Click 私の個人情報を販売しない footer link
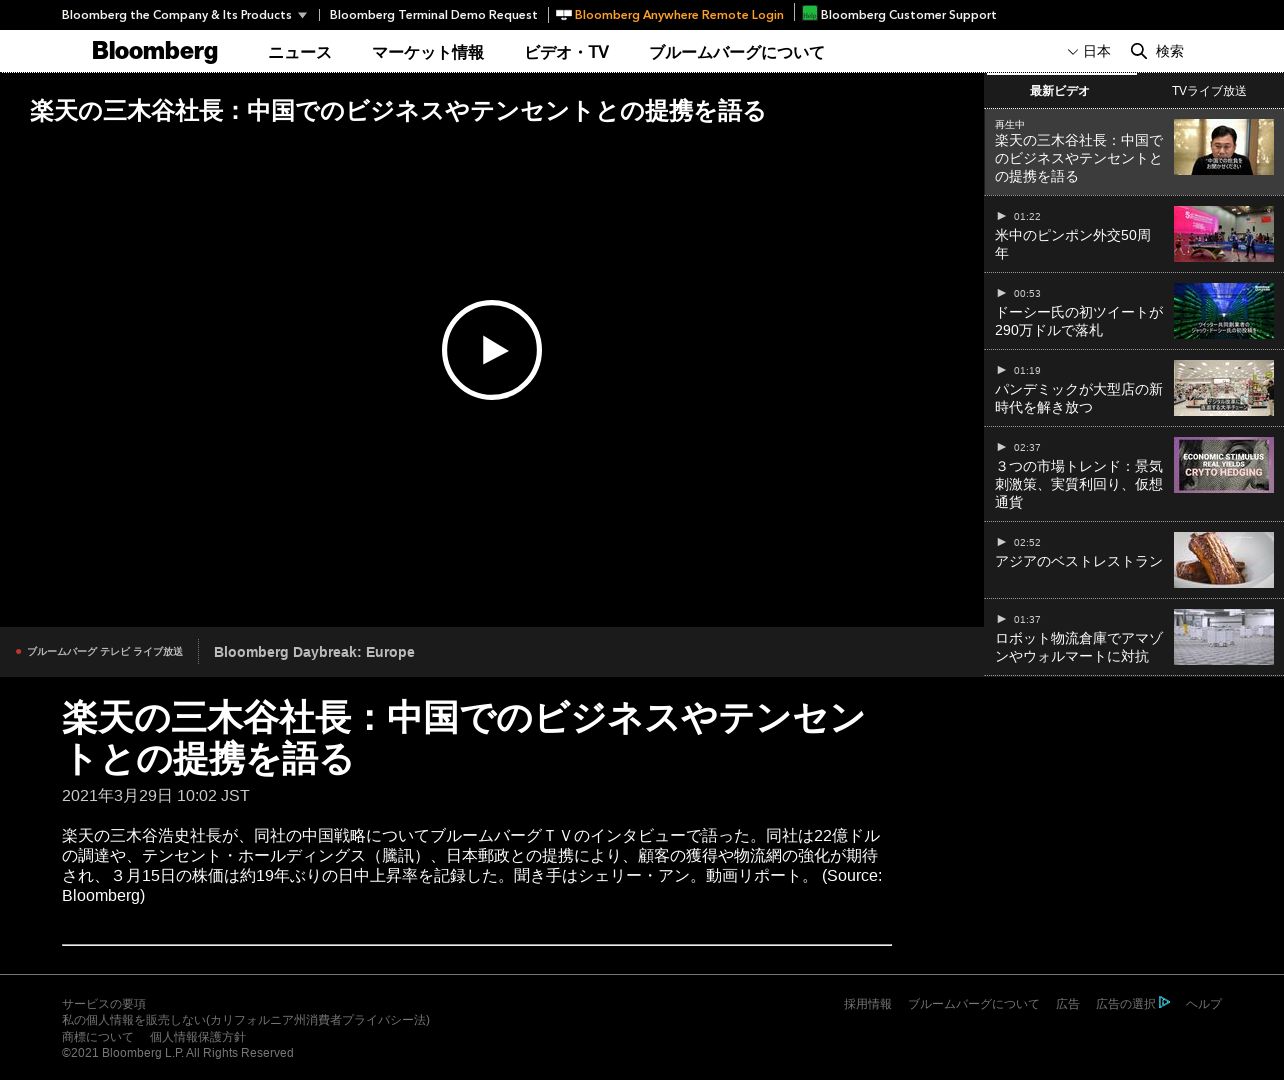1284x1080 pixels. (x=246, y=1020)
